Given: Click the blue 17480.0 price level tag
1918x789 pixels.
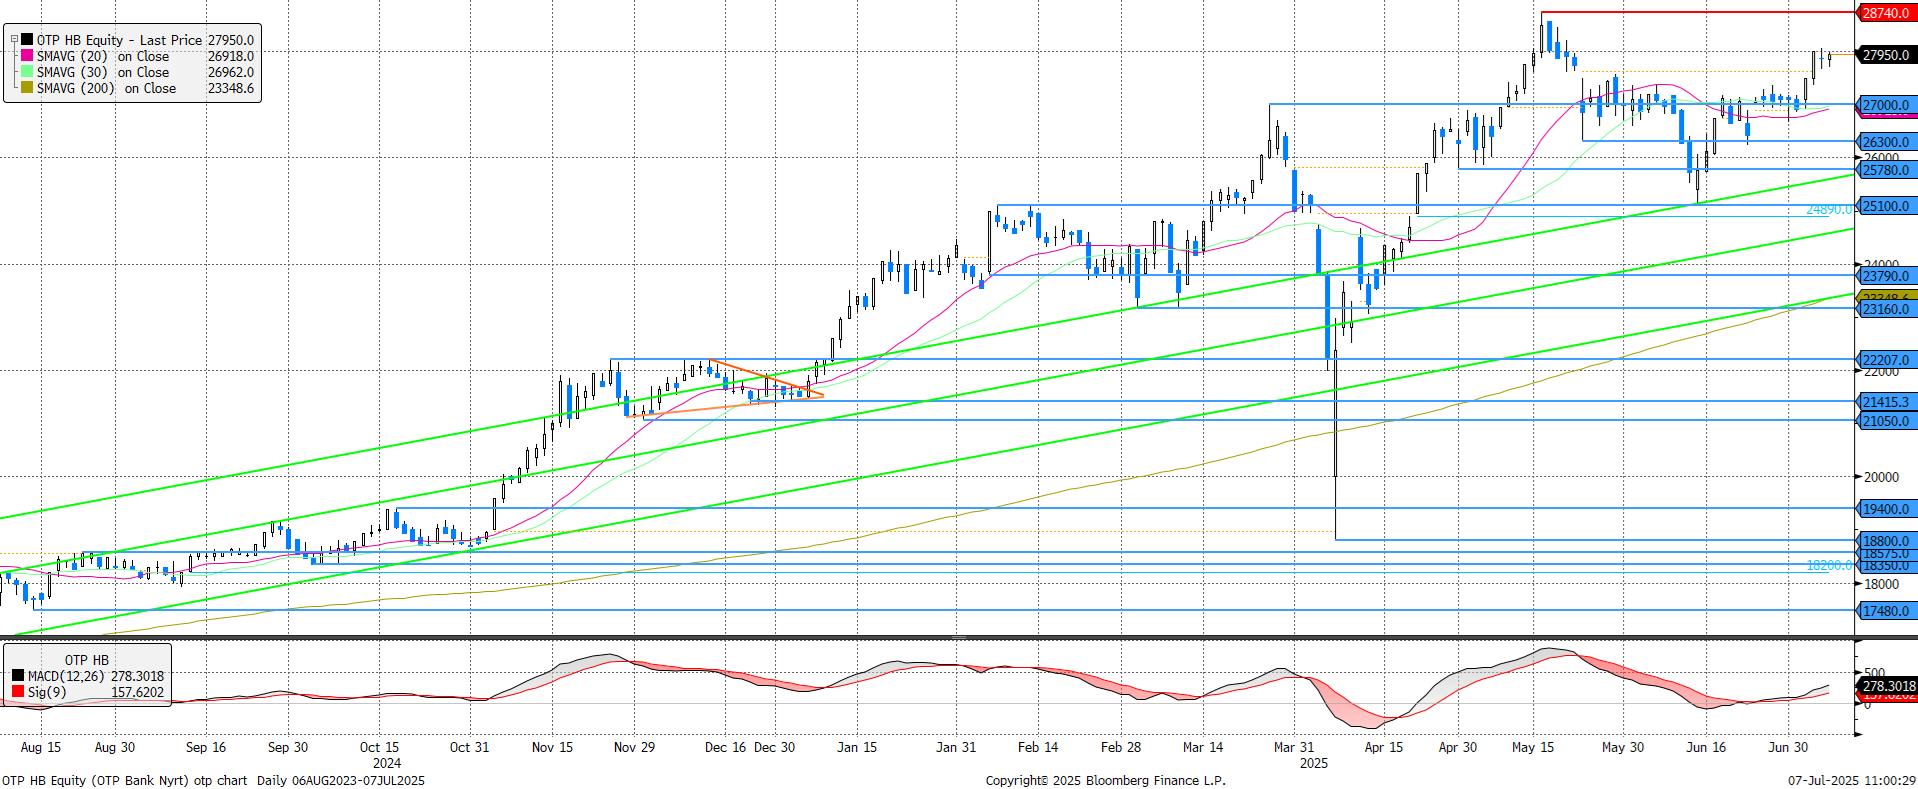Looking at the screenshot, I should click(1886, 611).
